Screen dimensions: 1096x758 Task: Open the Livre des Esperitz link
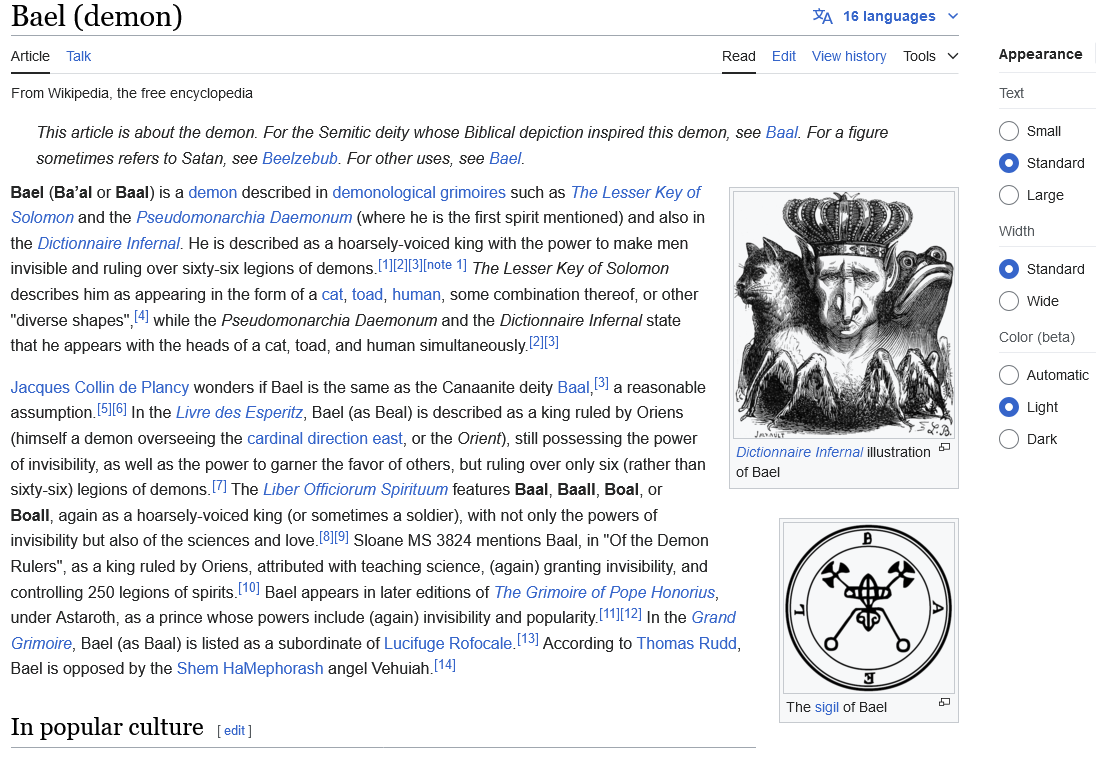point(239,413)
